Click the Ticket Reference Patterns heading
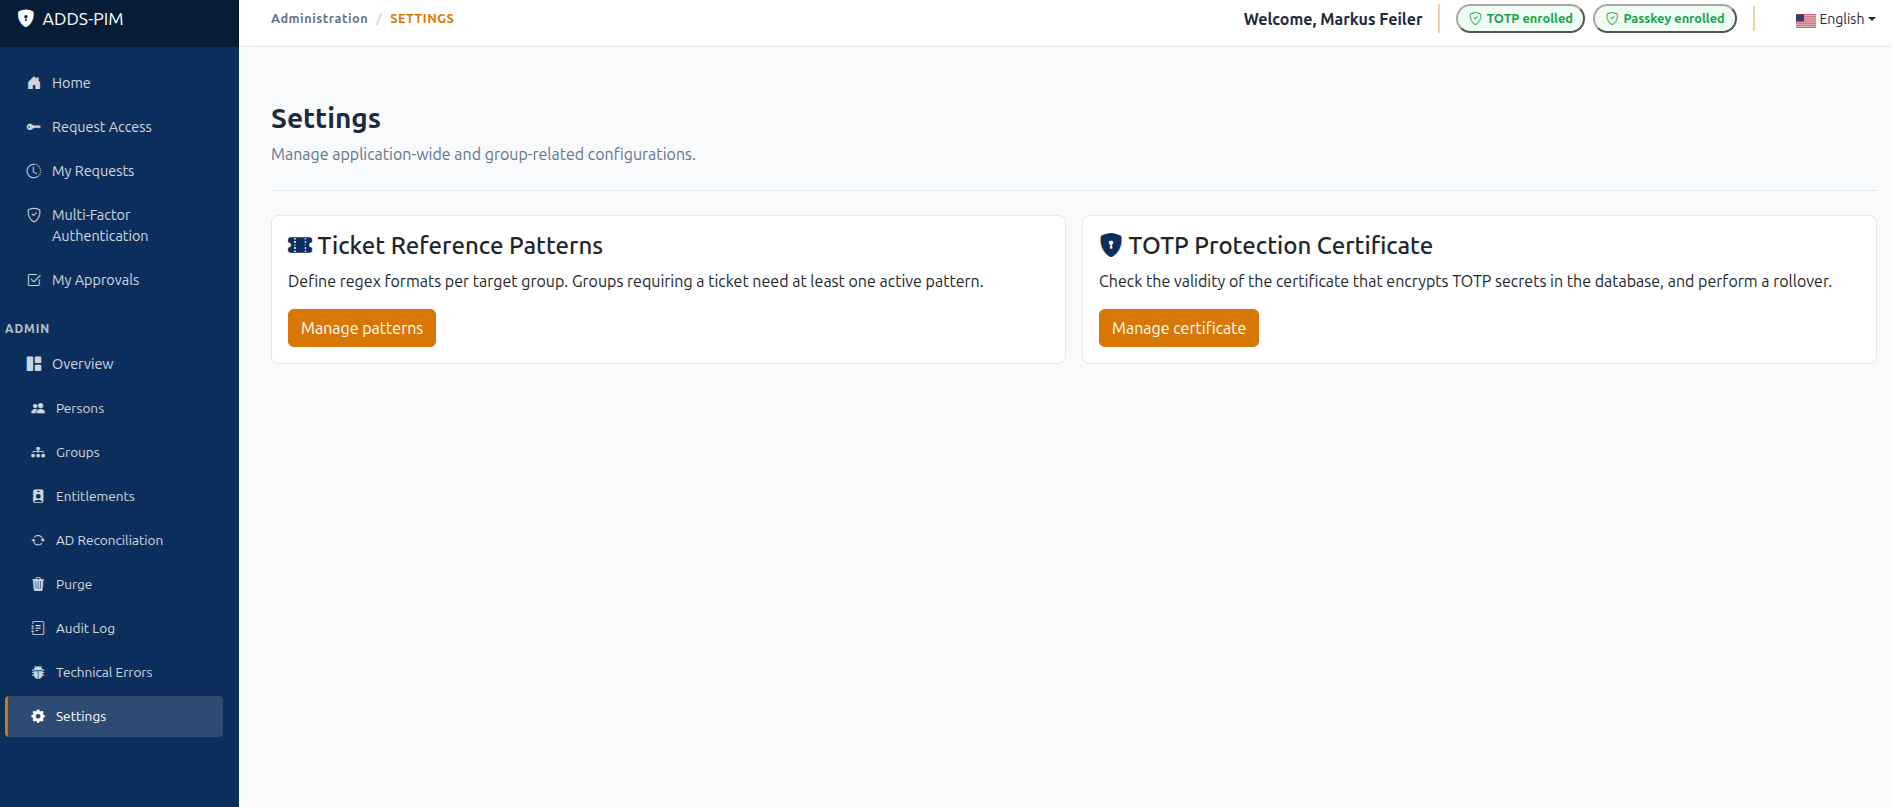The width and height of the screenshot is (1892, 807). 460,245
